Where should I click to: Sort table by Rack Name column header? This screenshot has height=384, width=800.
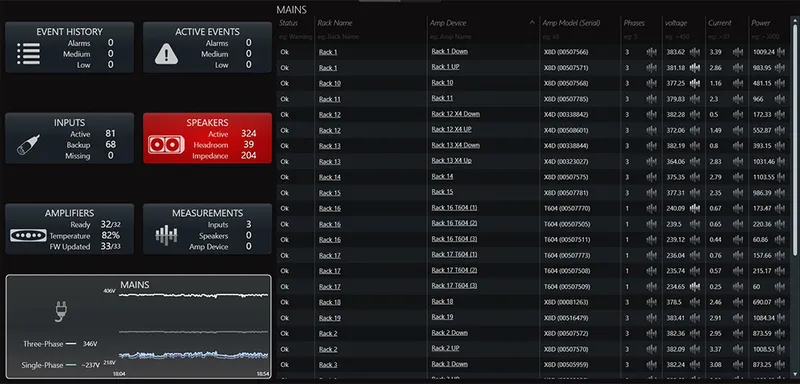click(x=335, y=23)
